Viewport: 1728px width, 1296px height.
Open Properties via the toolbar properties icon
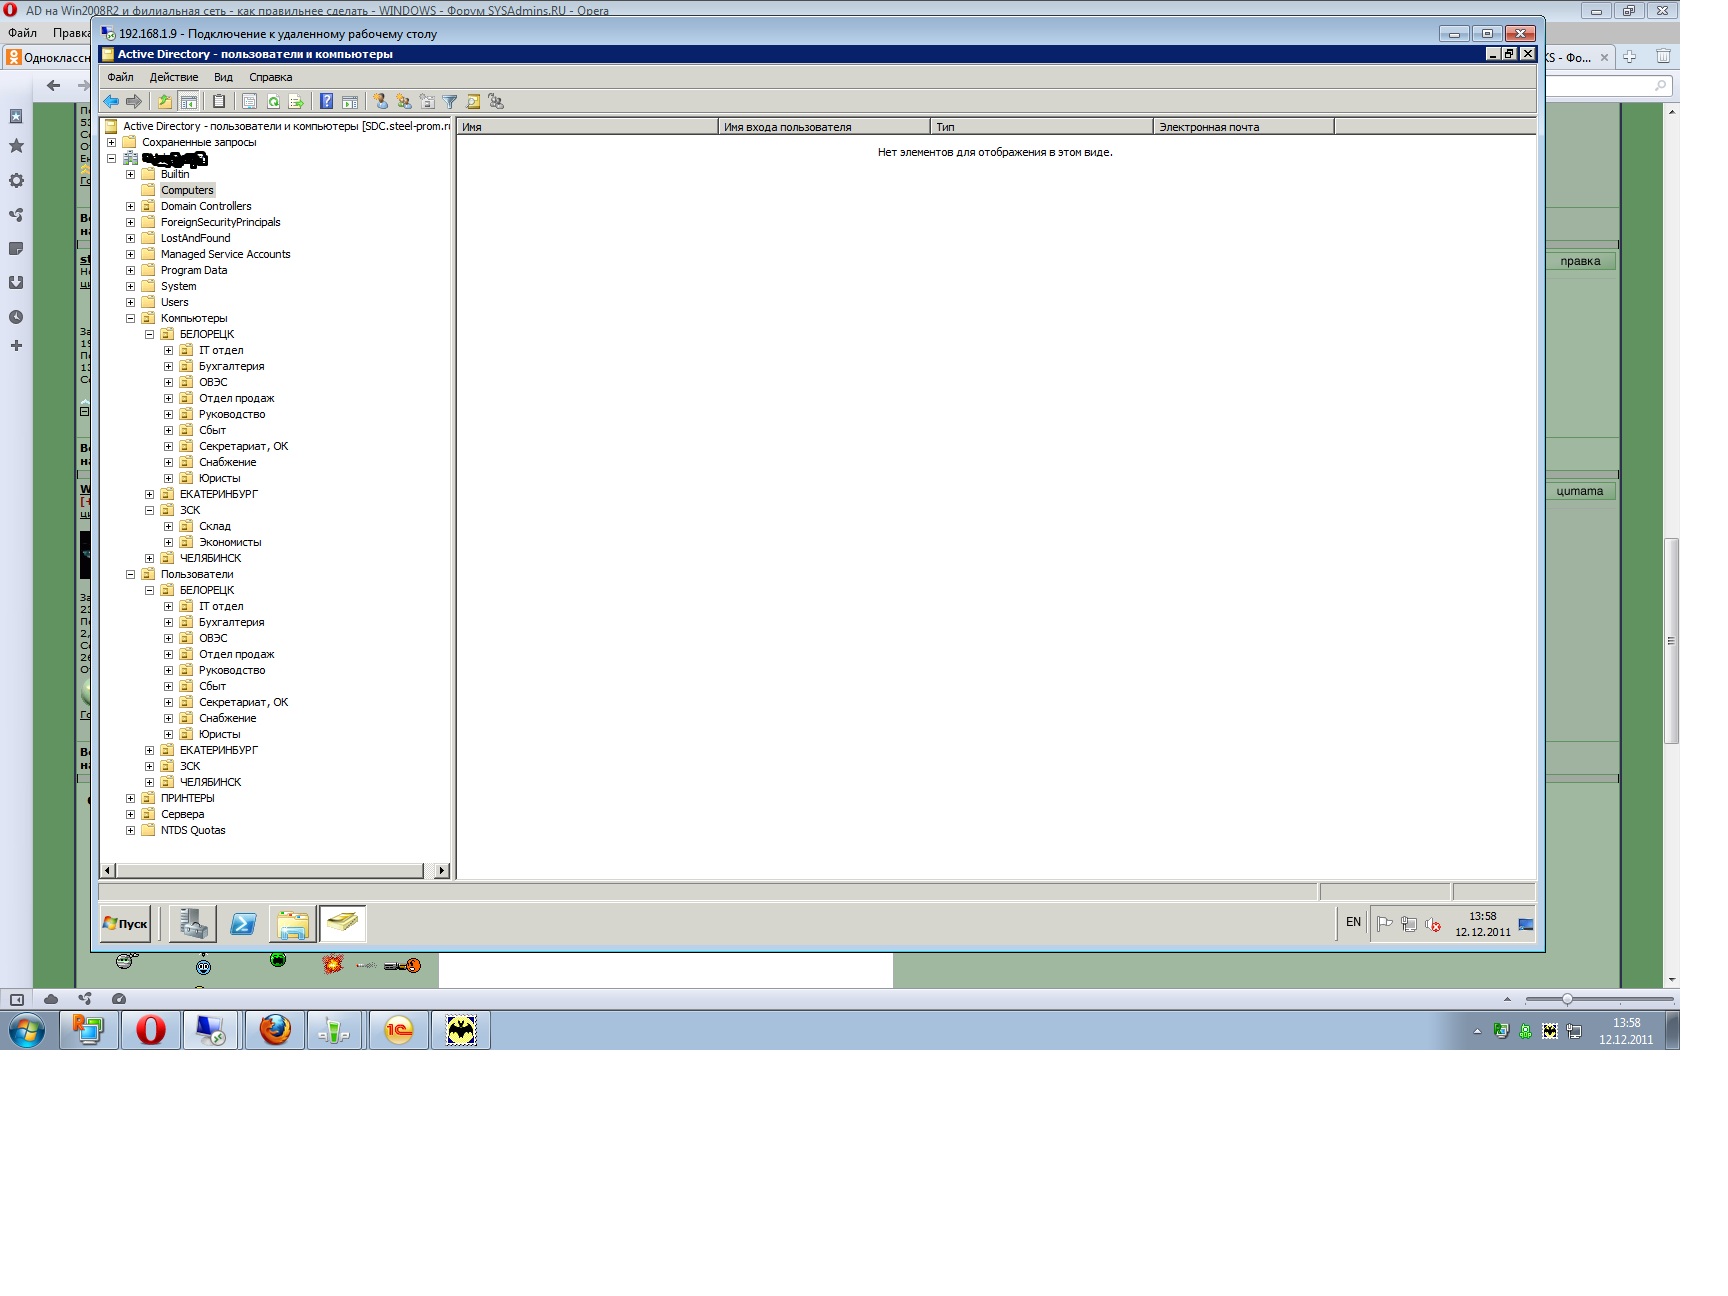[249, 101]
